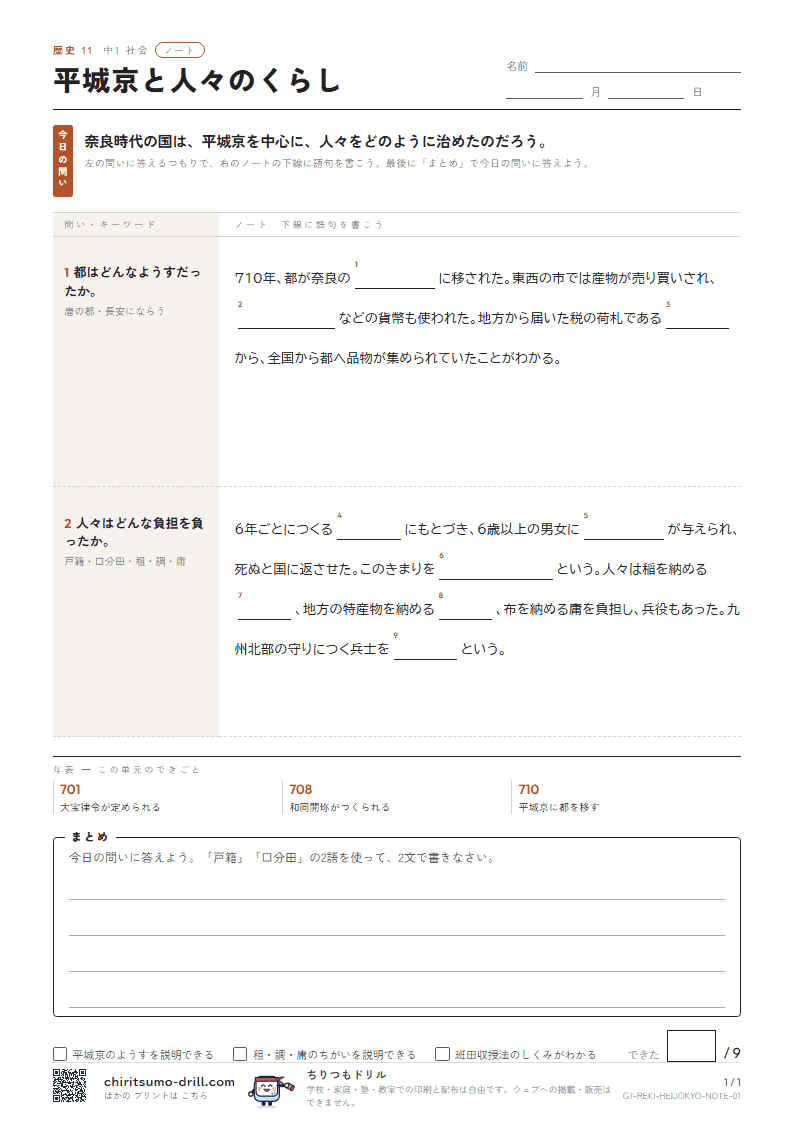Viewport: 794px width, 1123px height.
Task: Check the 班田収授法のしくみがわかる checkbox
Action: coord(442,1054)
